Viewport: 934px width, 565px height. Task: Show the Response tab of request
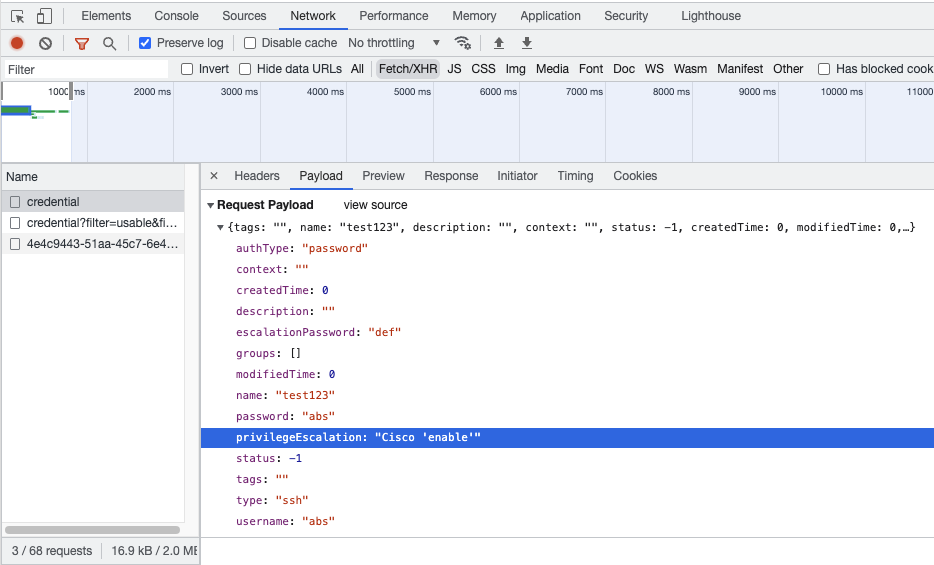pos(451,176)
